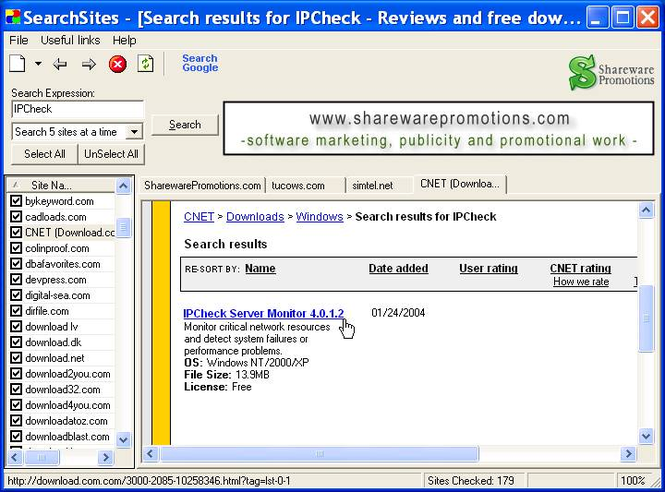
Task: Refresh the page with the green arrows icon
Action: [145, 64]
